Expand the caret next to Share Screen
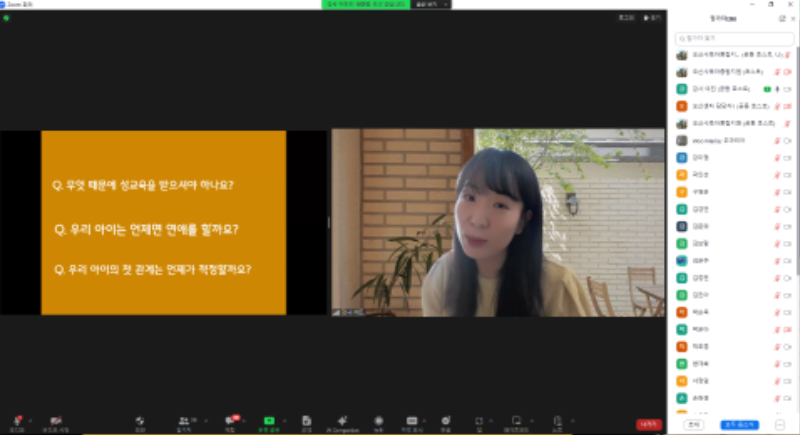This screenshot has height=435, width=800. (285, 421)
